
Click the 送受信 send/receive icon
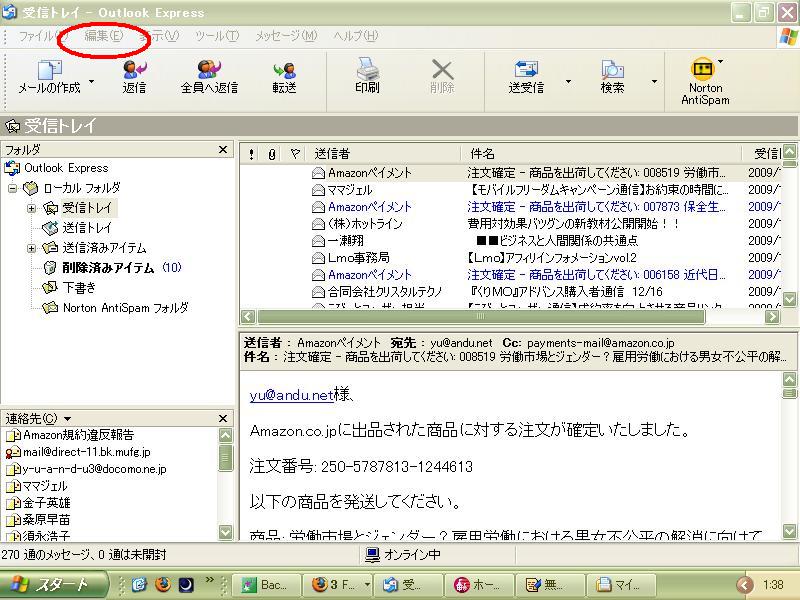[526, 70]
